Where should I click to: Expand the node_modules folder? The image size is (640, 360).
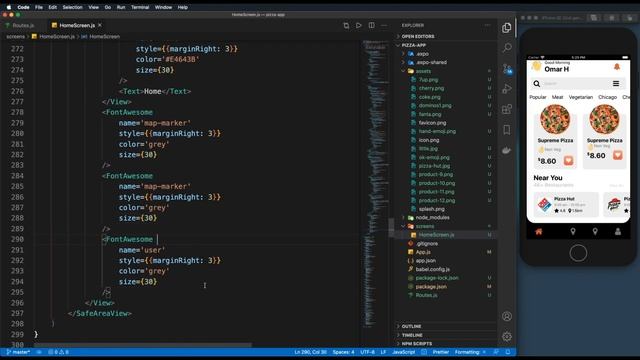432,218
